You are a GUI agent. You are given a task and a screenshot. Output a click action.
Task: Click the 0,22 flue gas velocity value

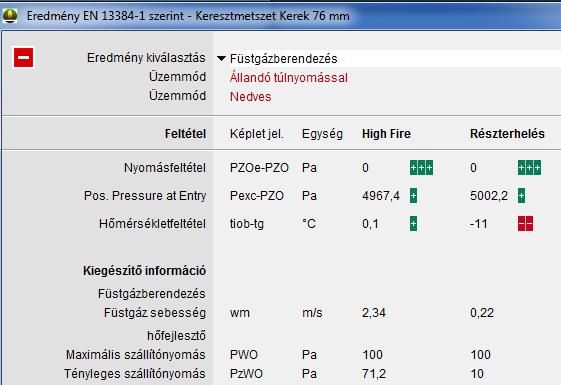tap(482, 313)
